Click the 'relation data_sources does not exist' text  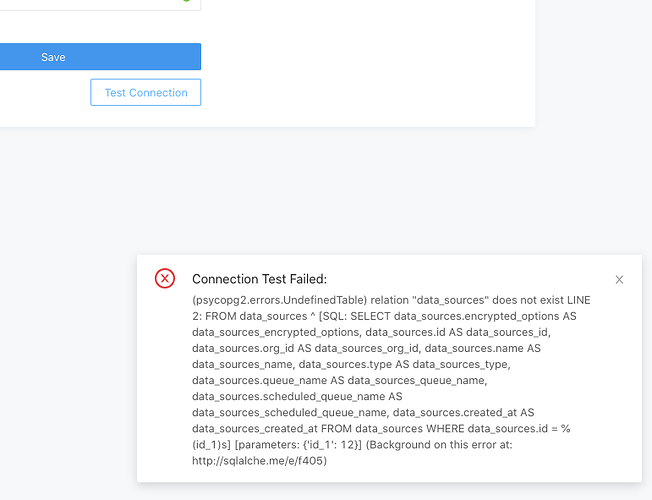pos(467,300)
